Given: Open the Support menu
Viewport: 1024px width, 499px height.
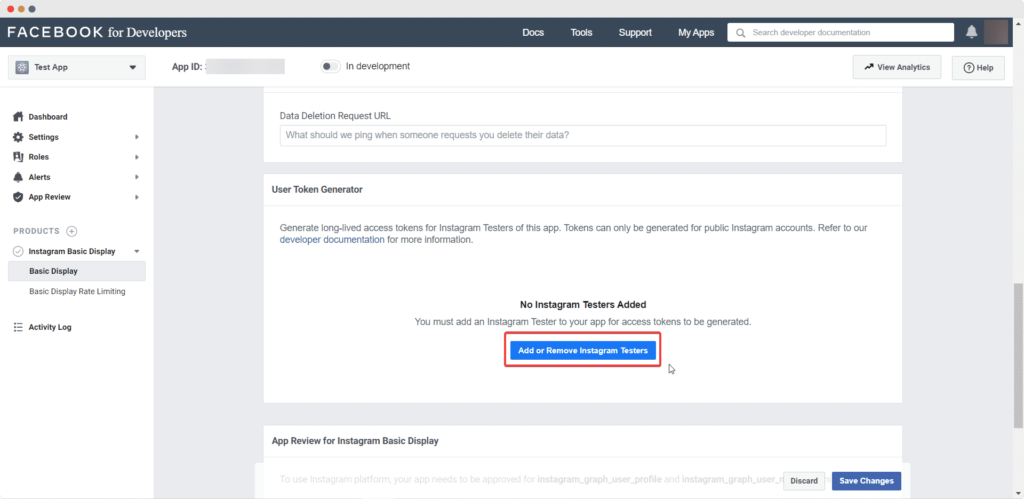Looking at the screenshot, I should pyautogui.click(x=635, y=33).
